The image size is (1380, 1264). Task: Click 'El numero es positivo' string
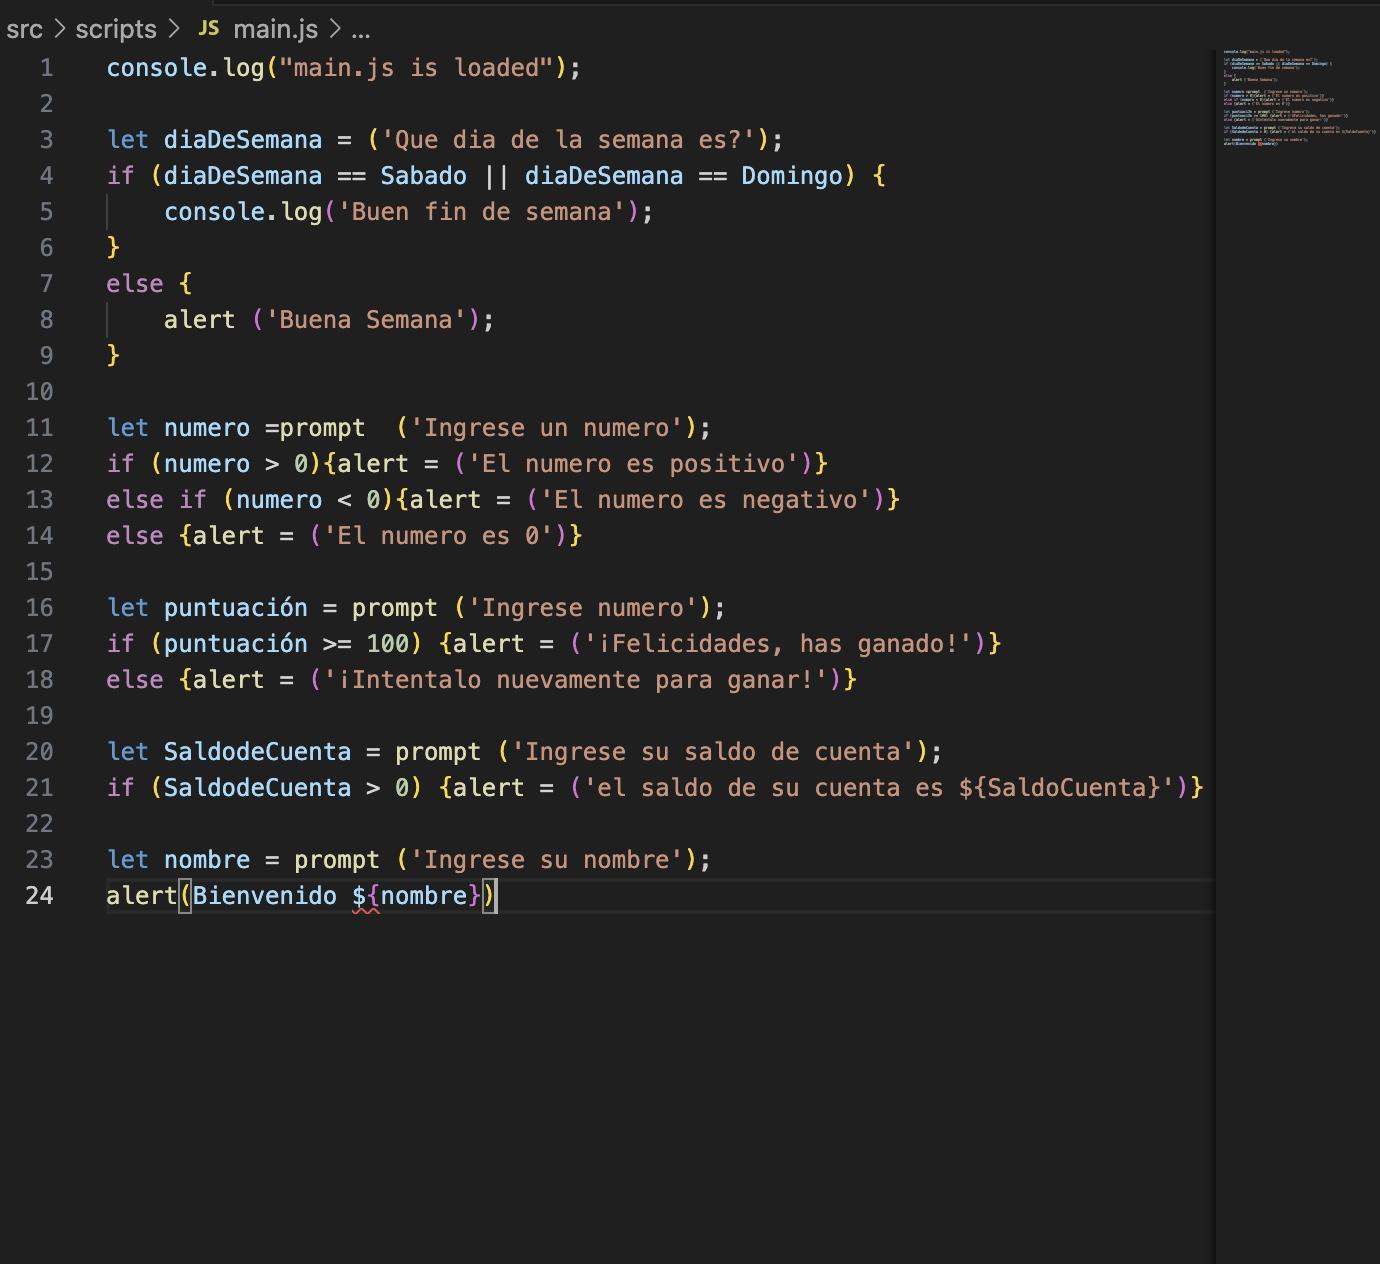click(633, 464)
